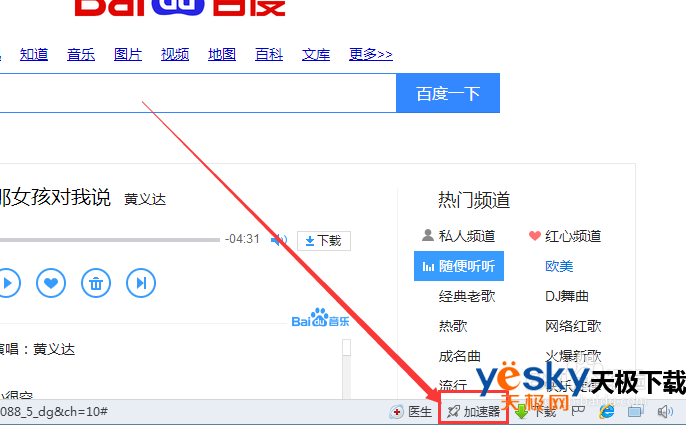The height and width of the screenshot is (425, 686).
Task: Open the 图片 link
Action: coord(128,54)
